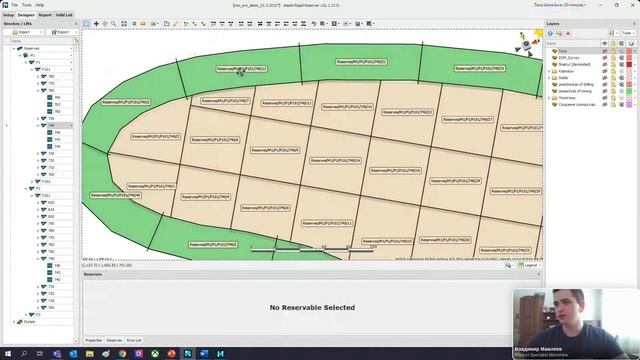Open the Legend dropdown below the viewport
The width and height of the screenshot is (640, 360).
[x=540, y=265]
